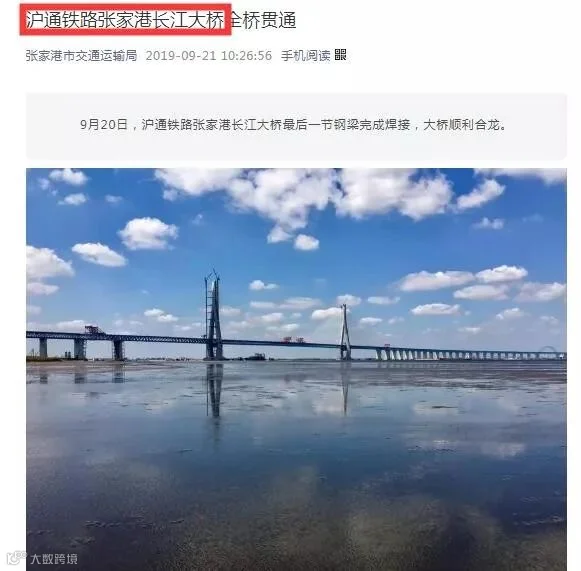Click the taller left bridge tower in photo

click(214, 315)
